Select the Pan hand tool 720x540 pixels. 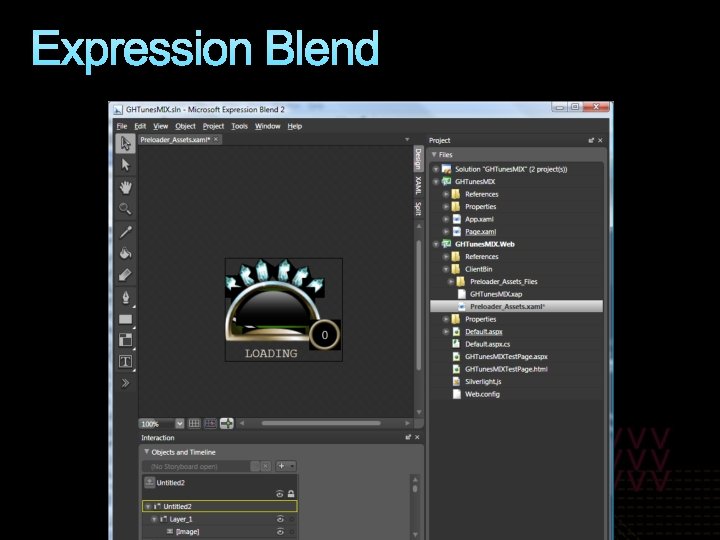point(125,187)
